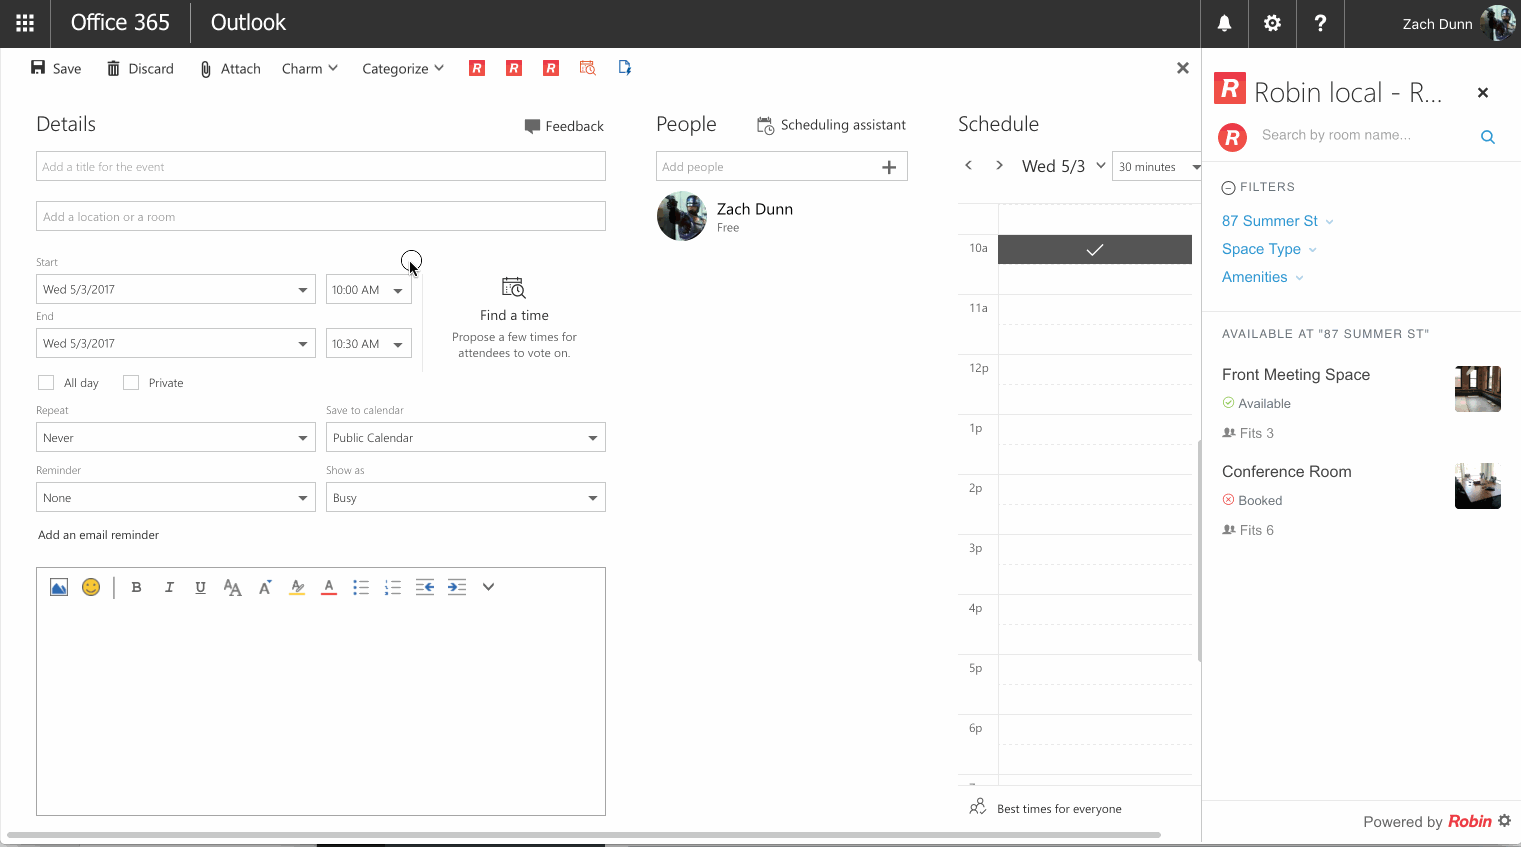1521x847 pixels.
Task: Check the Private checkbox
Action: pos(131,382)
